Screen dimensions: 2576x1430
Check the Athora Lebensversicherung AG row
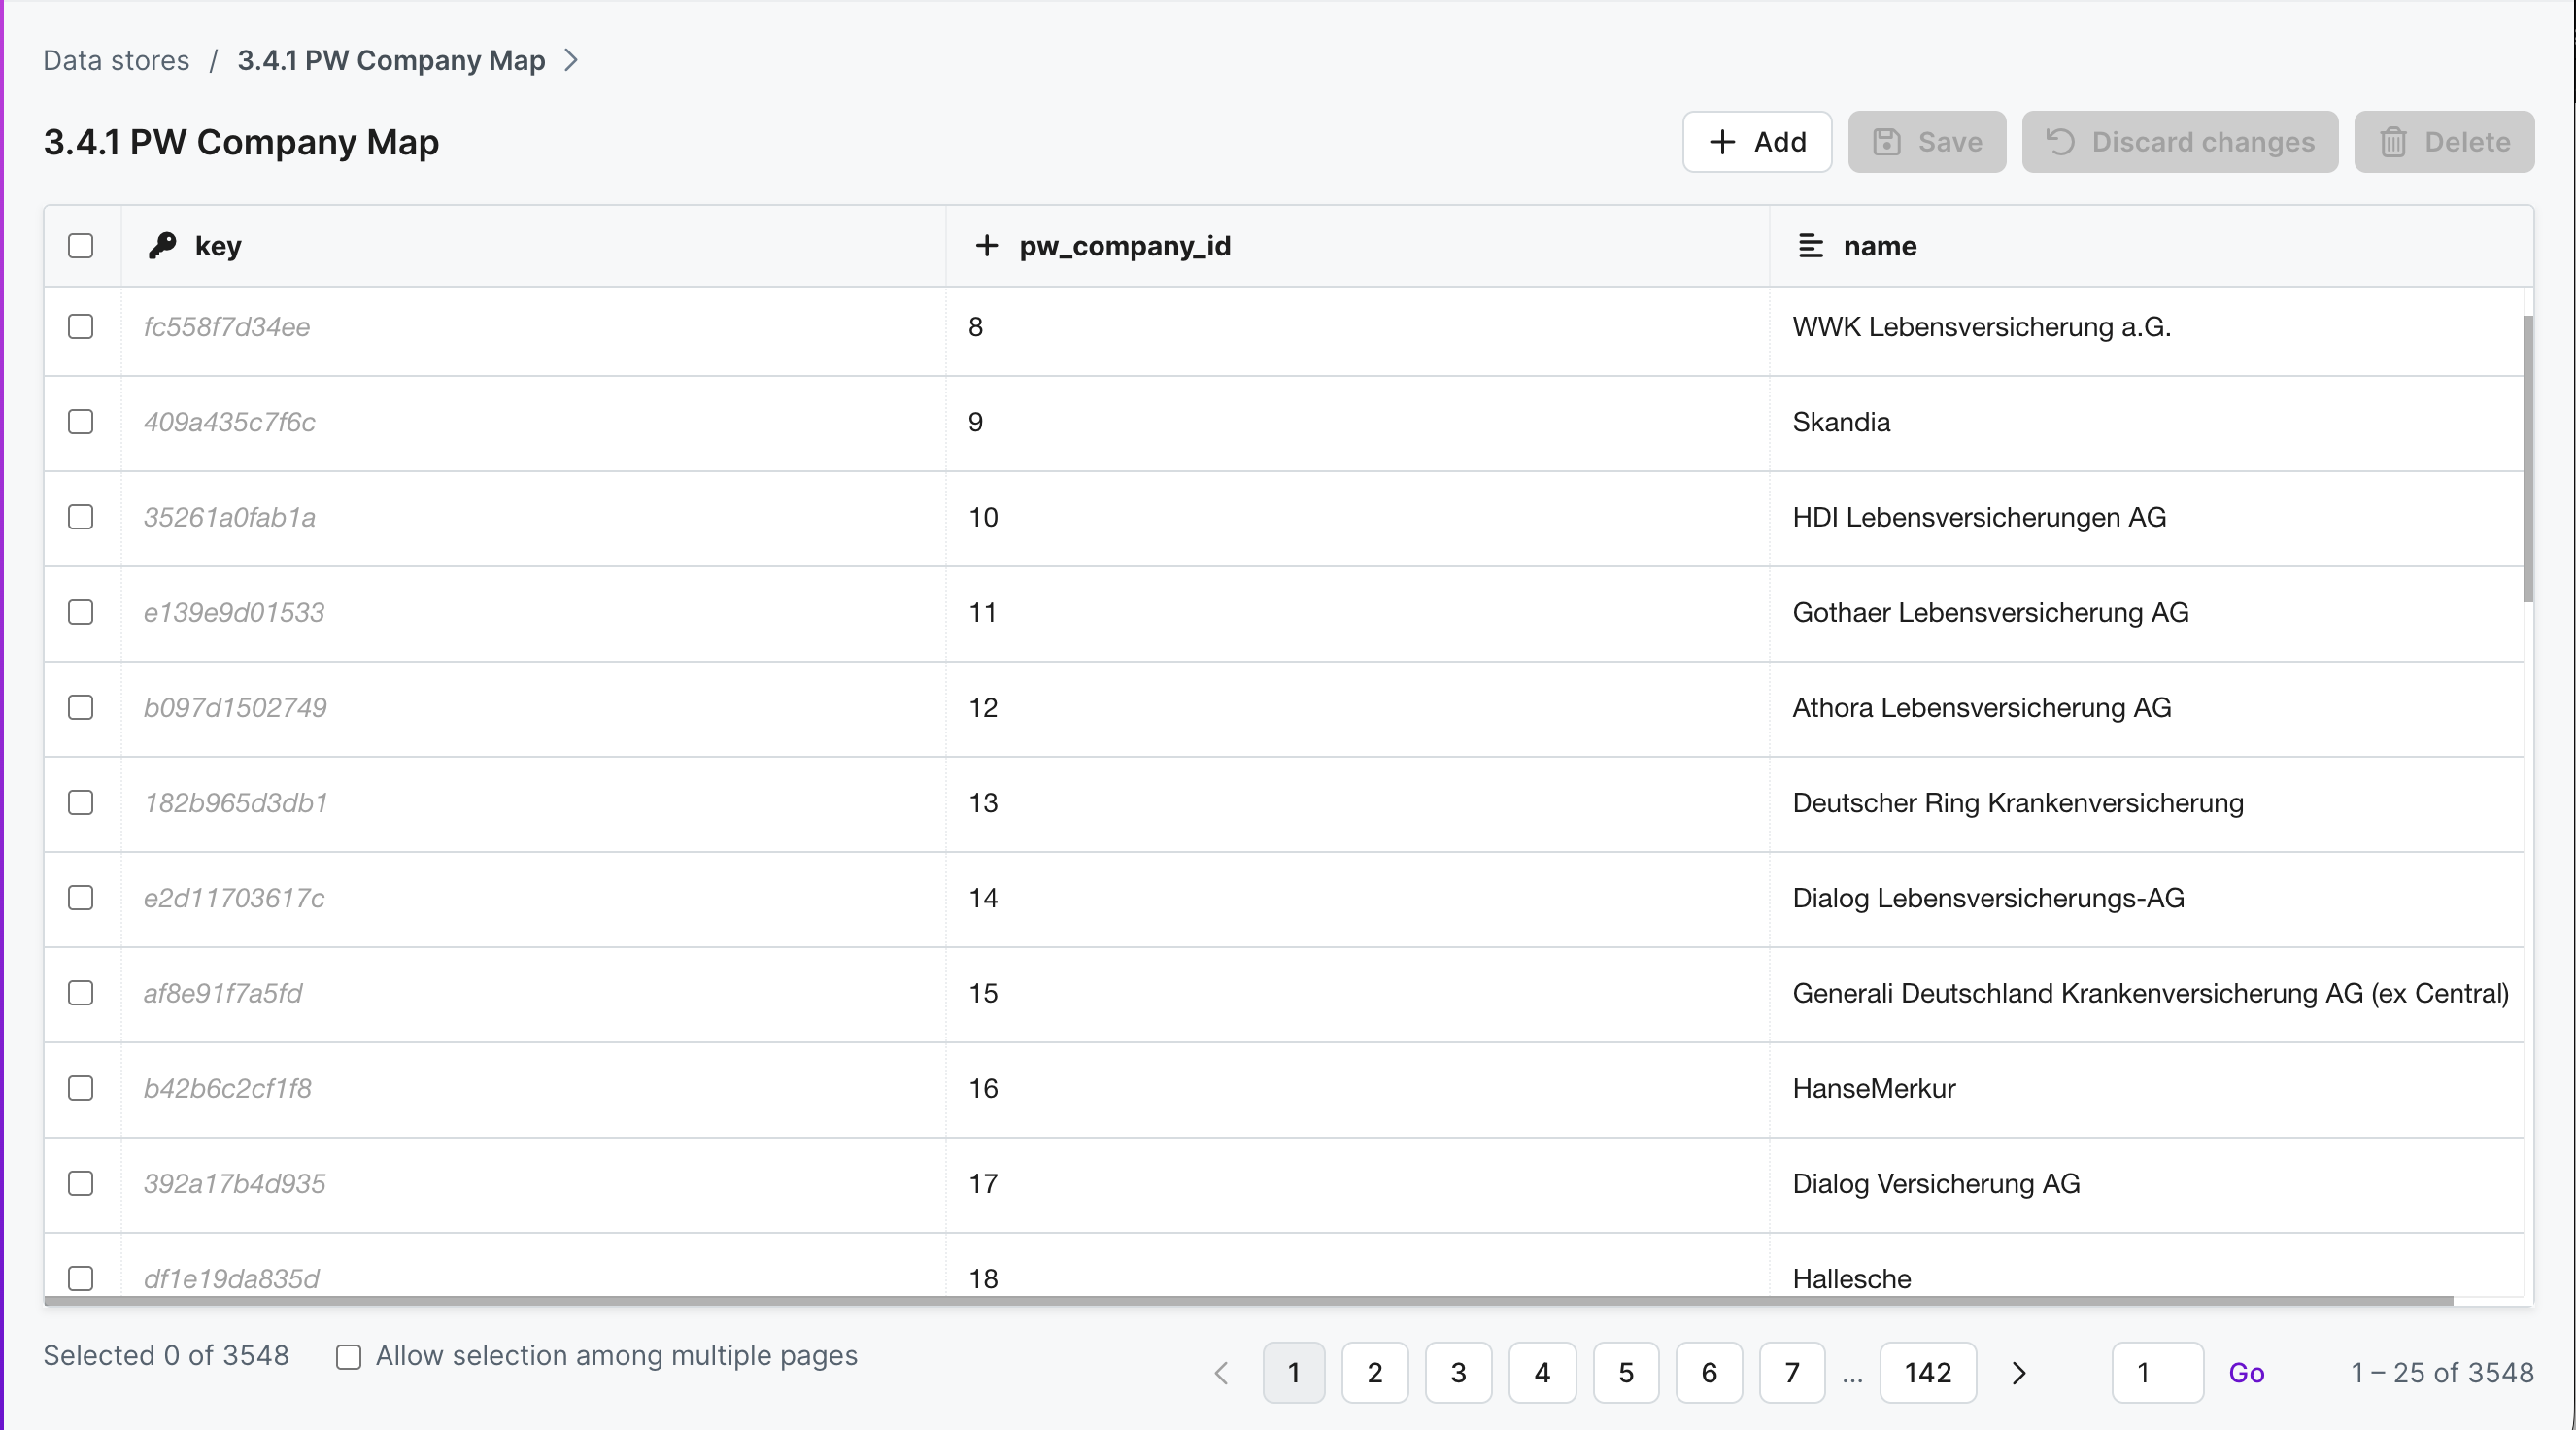click(81, 707)
